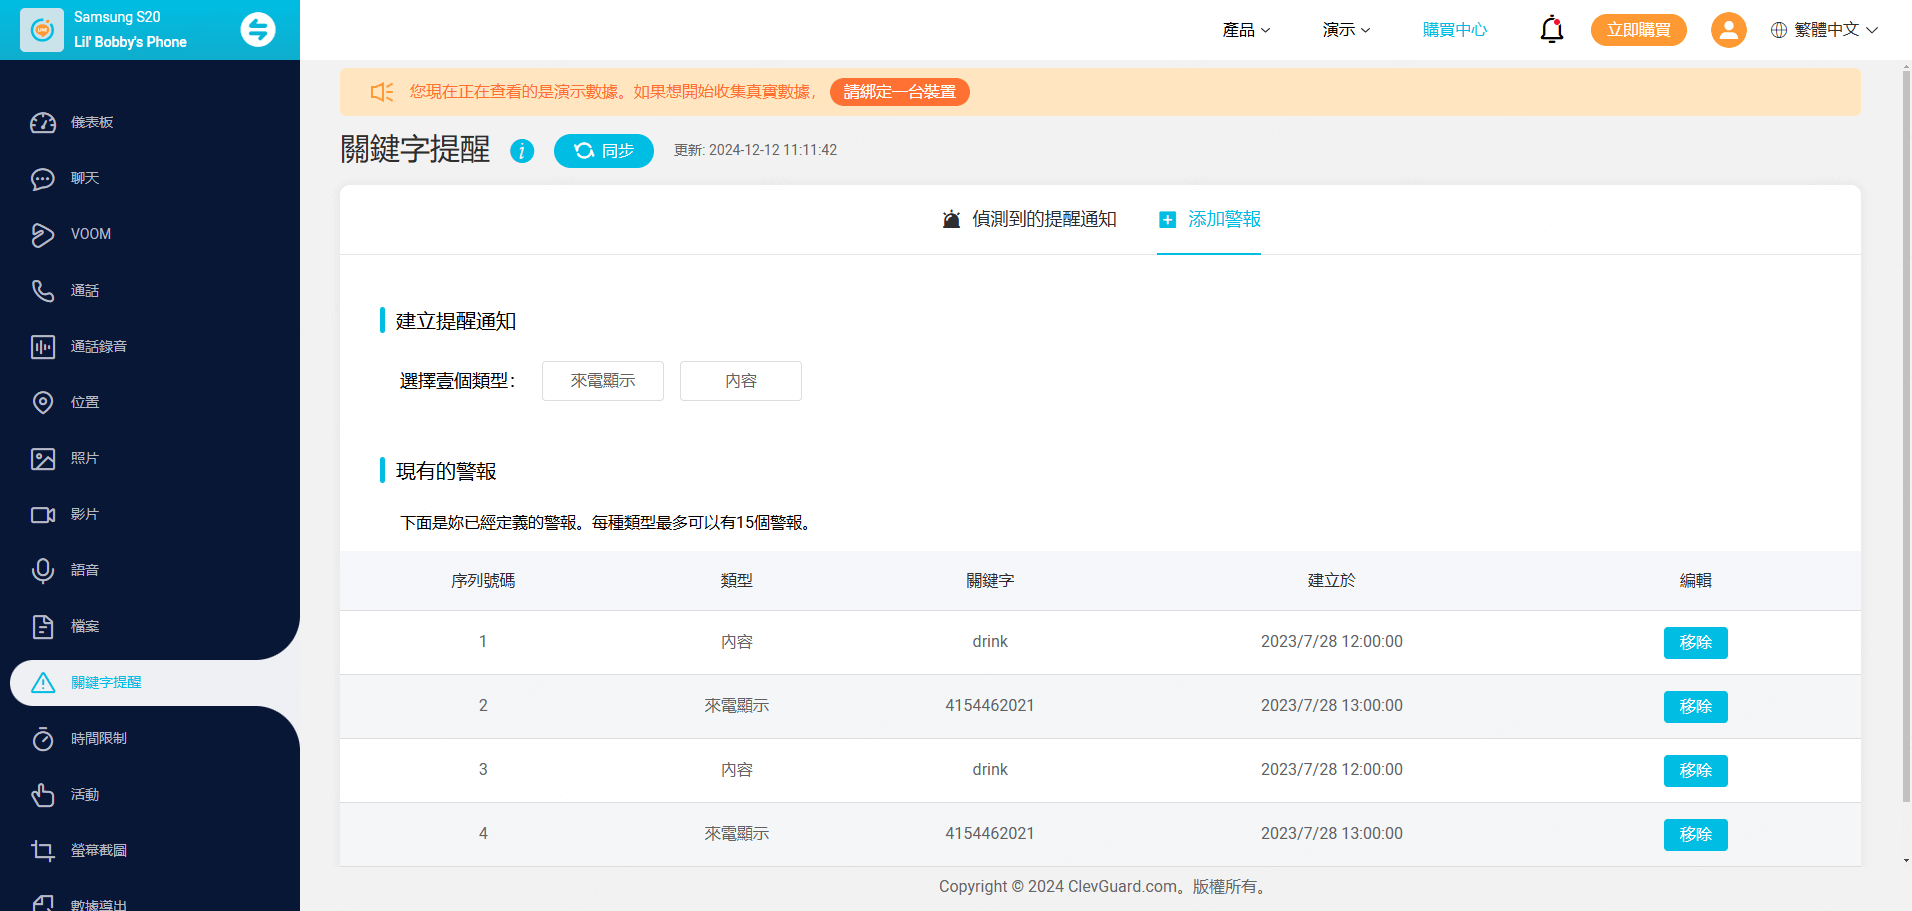Switch to the 添加警報 tab

point(1209,219)
